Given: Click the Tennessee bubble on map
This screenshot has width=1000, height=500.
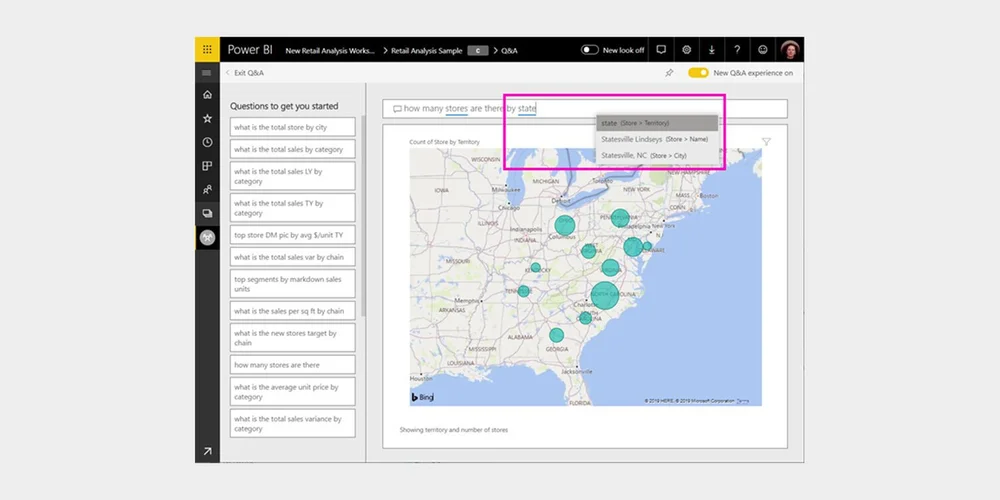Looking at the screenshot, I should point(524,291).
